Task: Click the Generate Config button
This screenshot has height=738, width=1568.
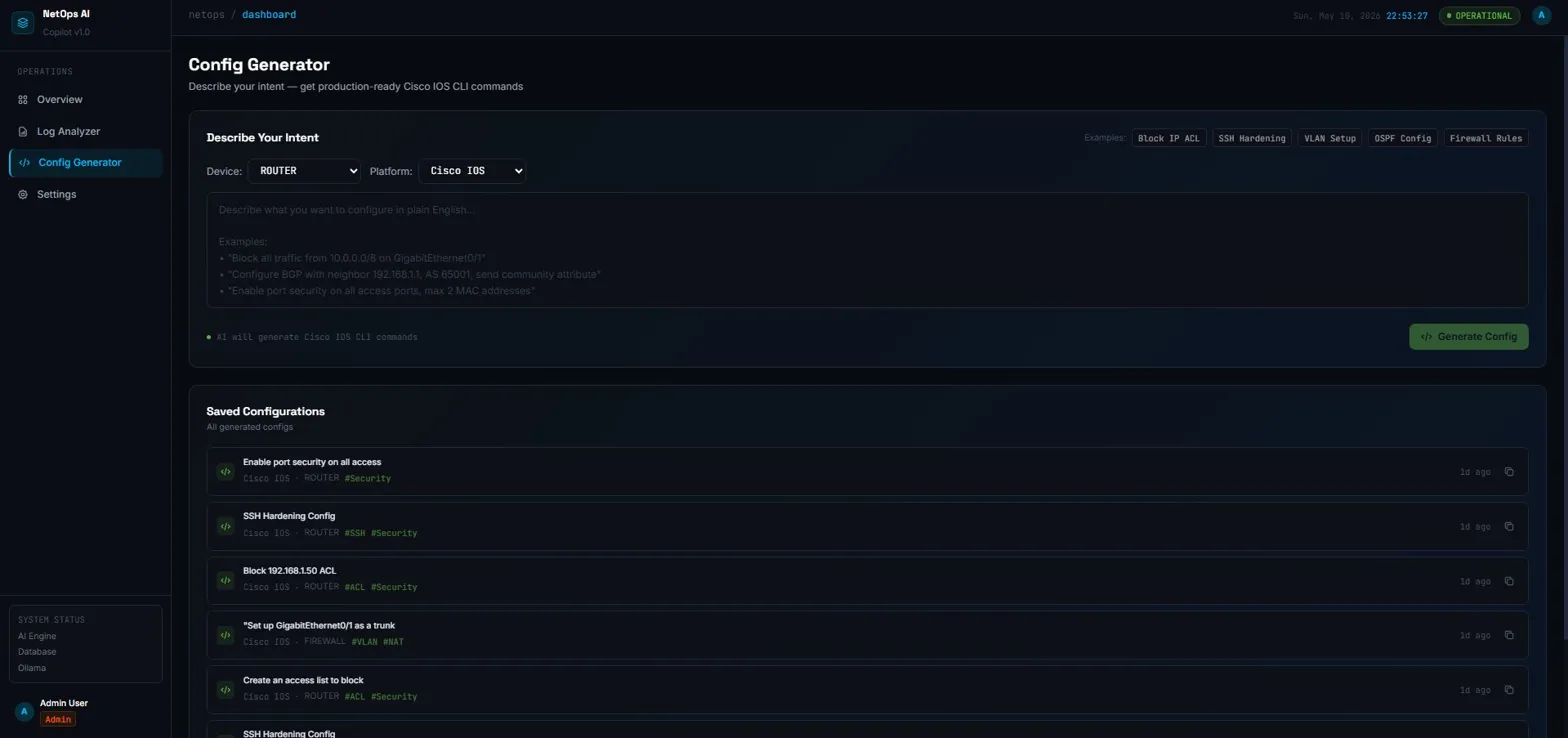Action: (x=1468, y=337)
